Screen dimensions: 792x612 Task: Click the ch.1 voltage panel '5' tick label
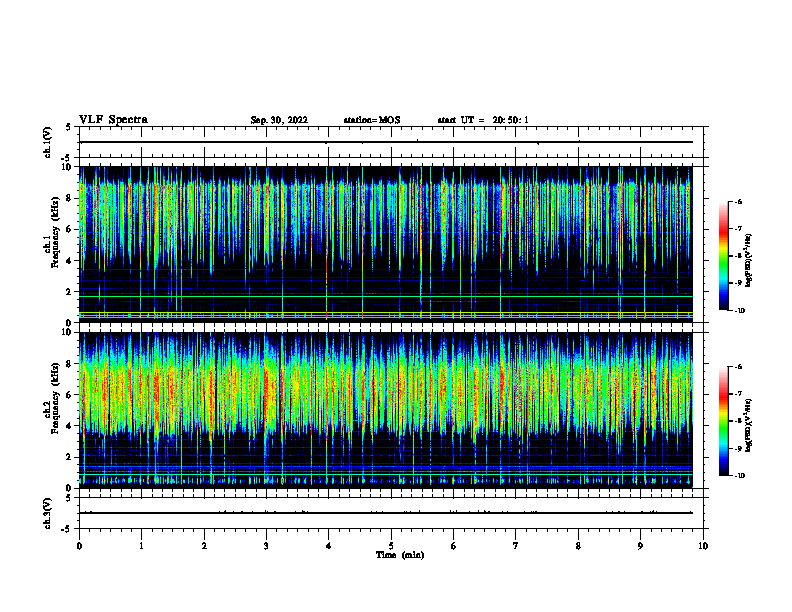(x=69, y=127)
